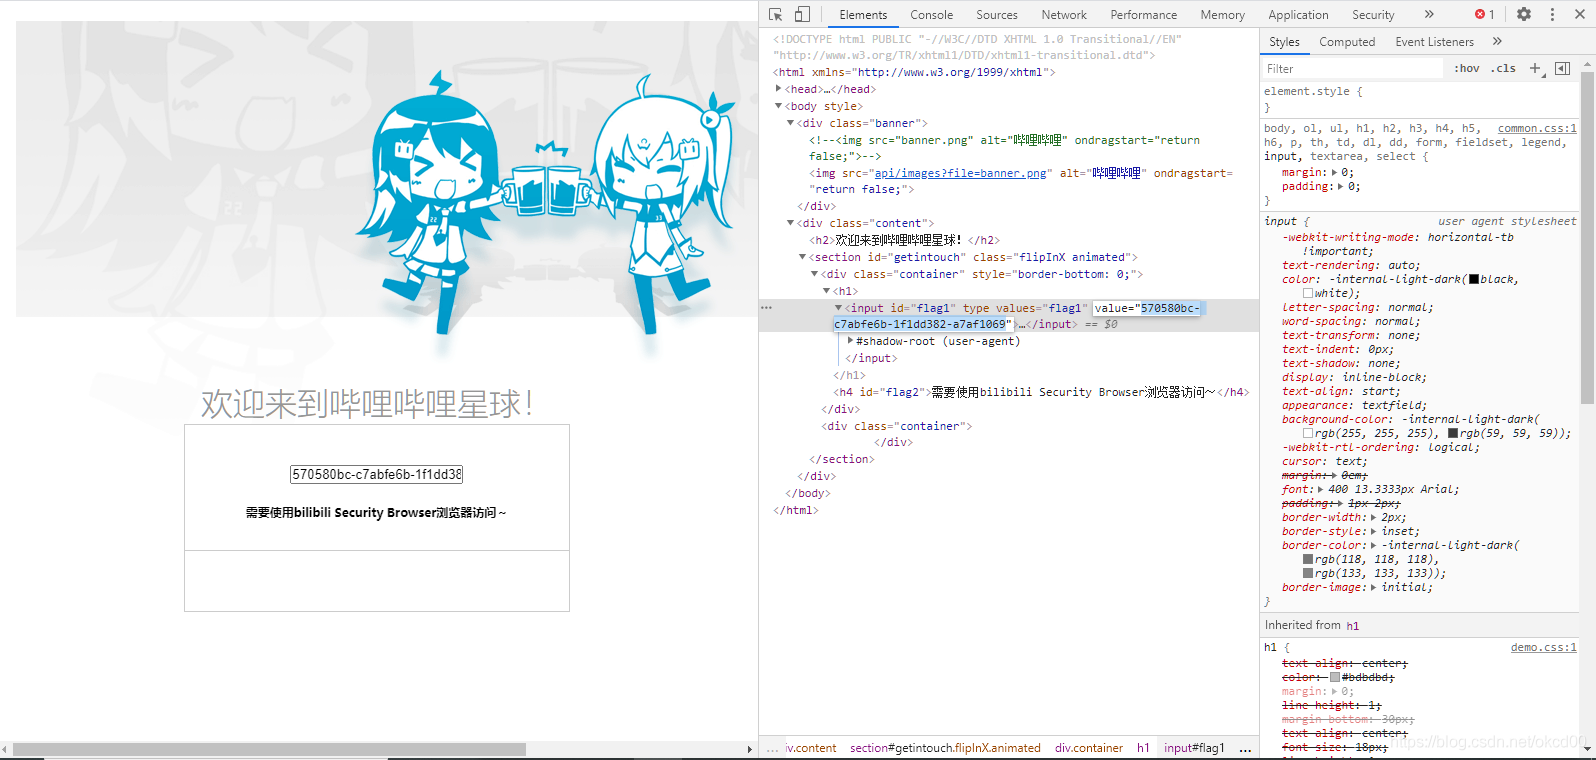Expand the padding shorthand in common.css rule
Screen dimensions: 1596x760
pos(1341,186)
